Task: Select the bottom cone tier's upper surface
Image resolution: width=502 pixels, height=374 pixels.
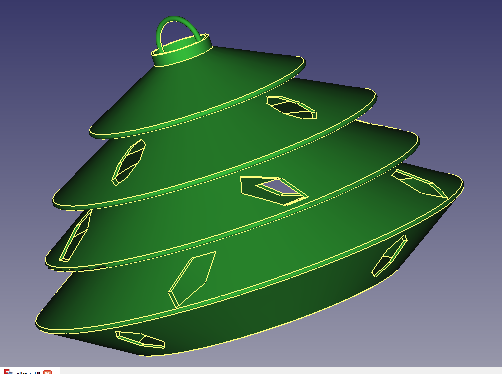Action: pyautogui.click(x=267, y=267)
